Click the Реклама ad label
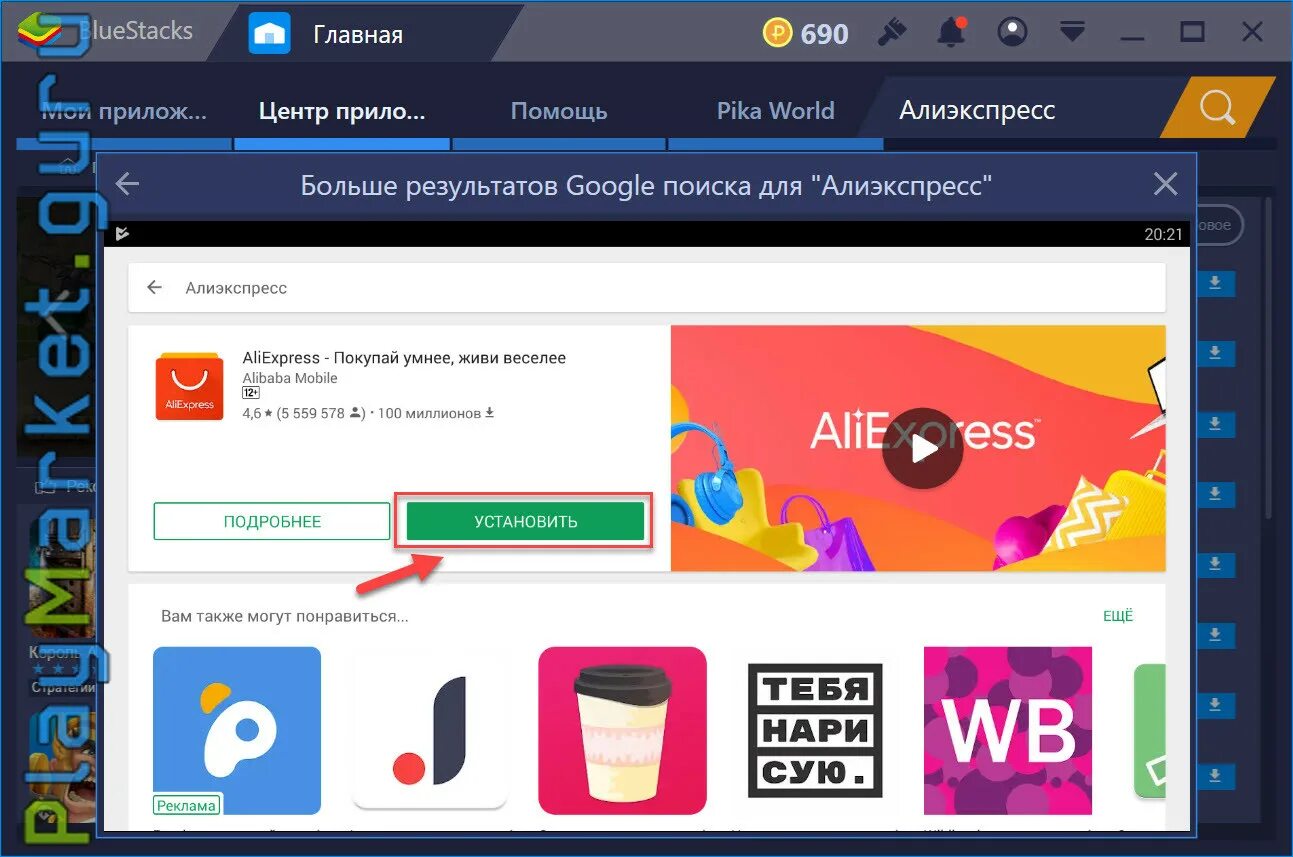Image resolution: width=1293 pixels, height=857 pixels. pos(186,805)
